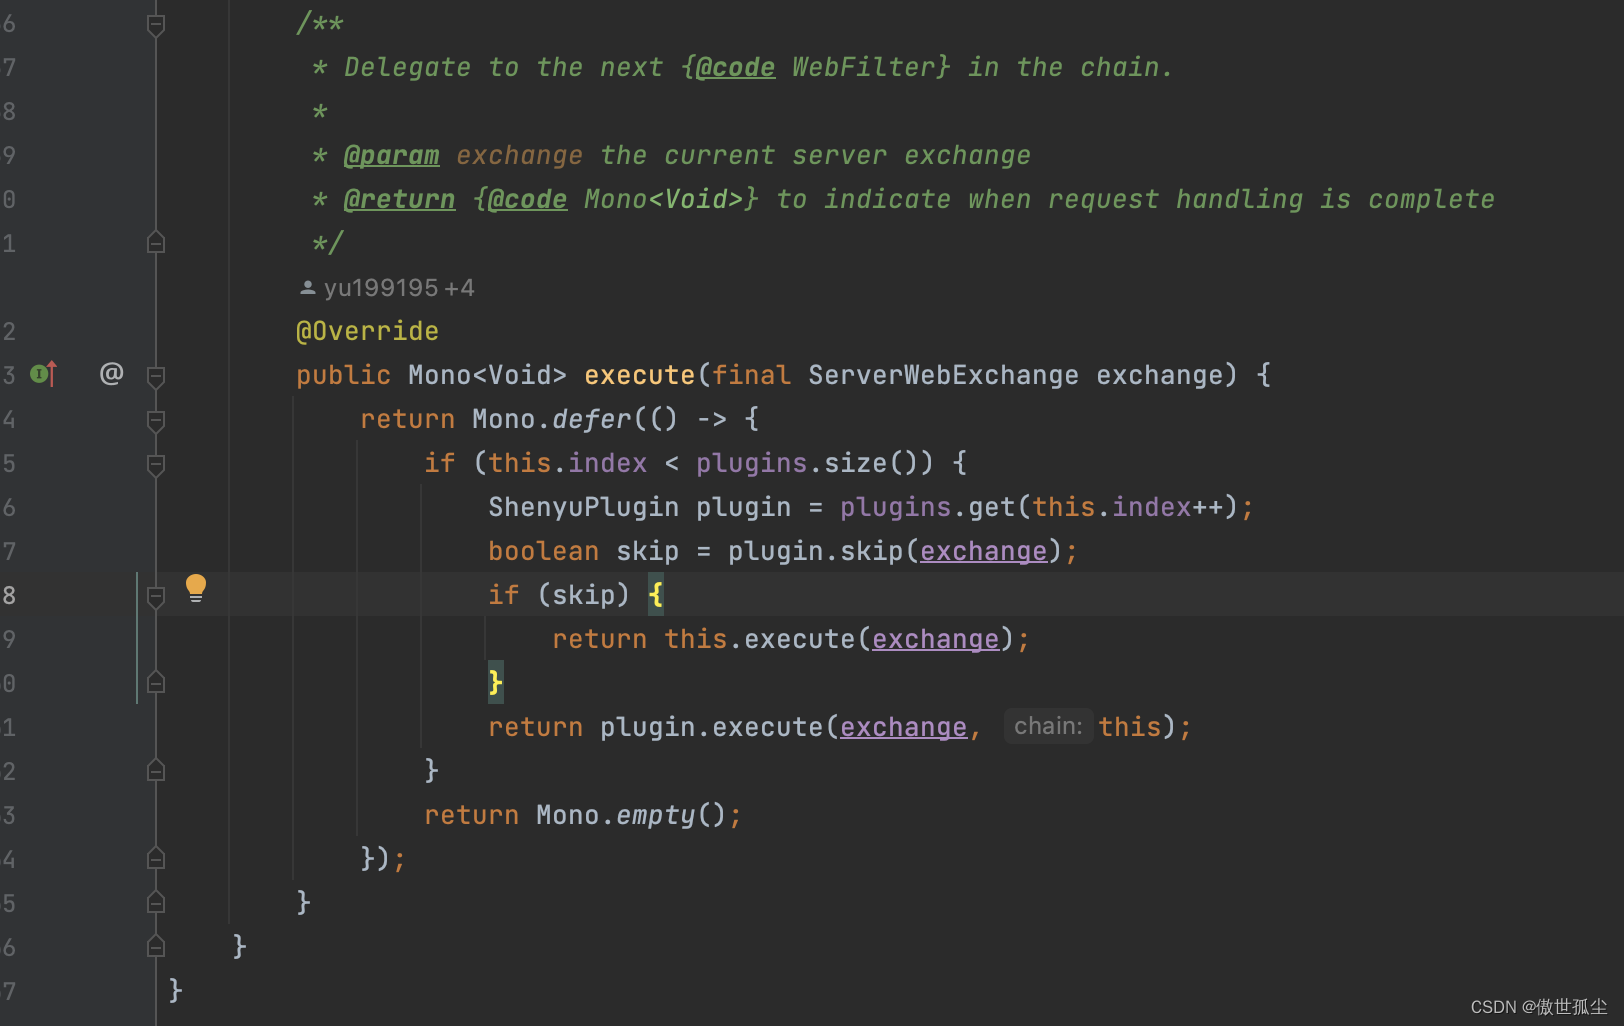The height and width of the screenshot is (1026, 1624).
Task: Click the highlighted opening brace after if (skip)
Action: 656,595
